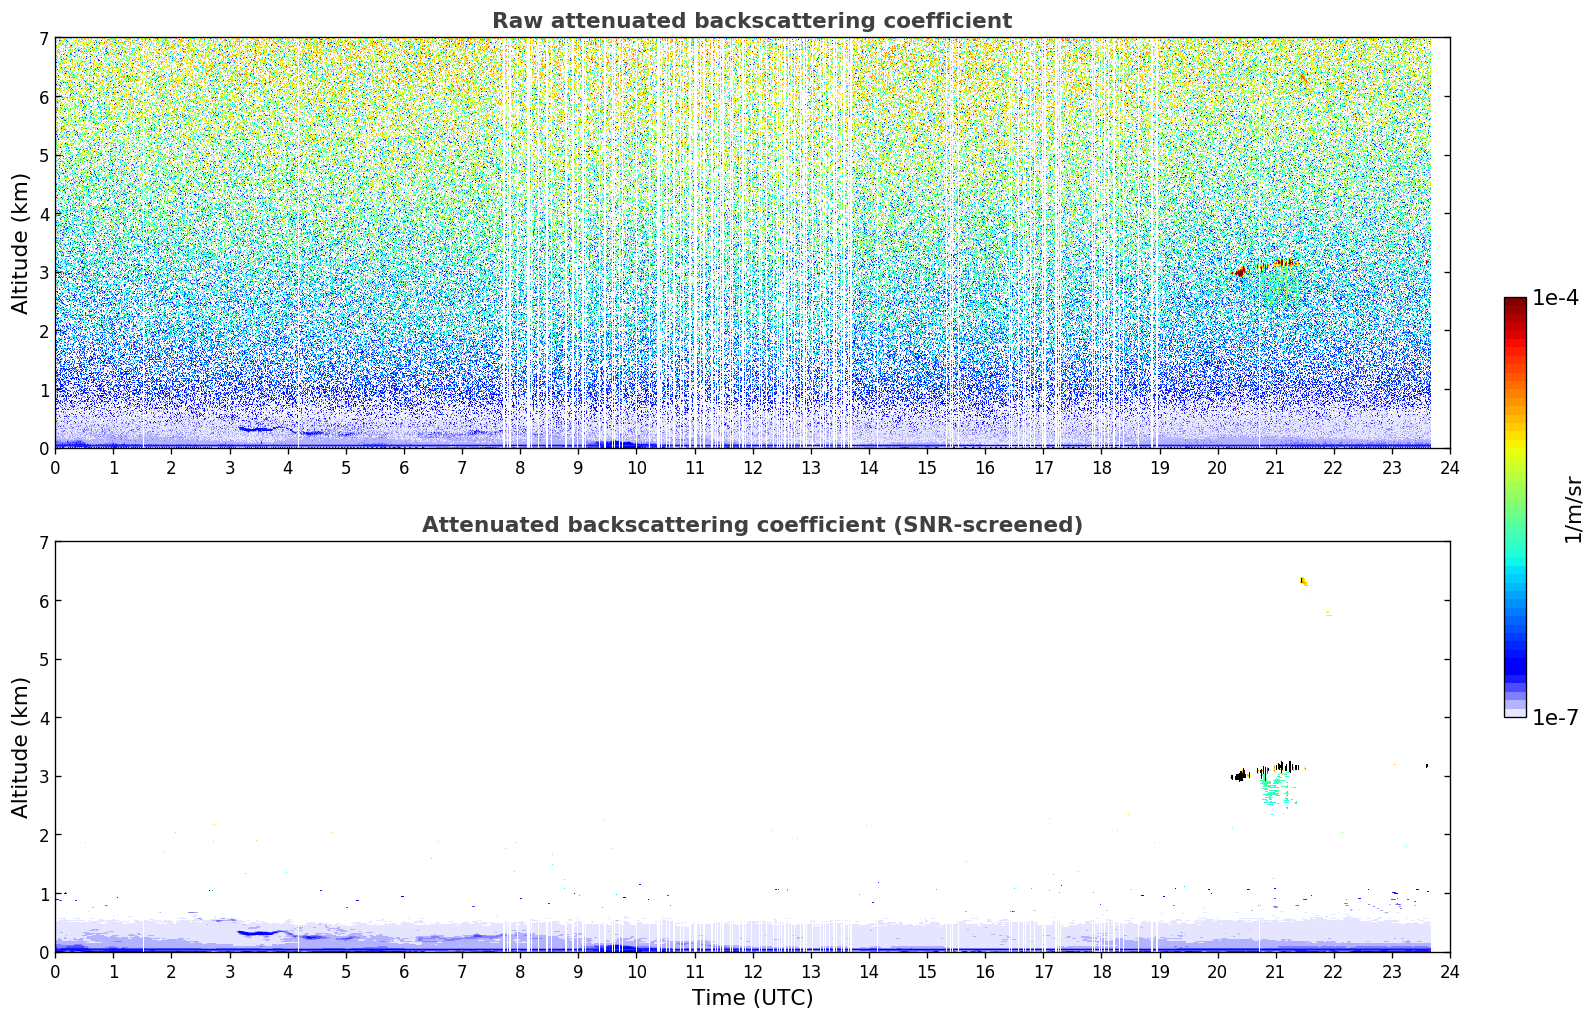Click the 21 hour tick on top plot
Image resolution: width=1595 pixels, height=1020 pixels.
(1275, 467)
